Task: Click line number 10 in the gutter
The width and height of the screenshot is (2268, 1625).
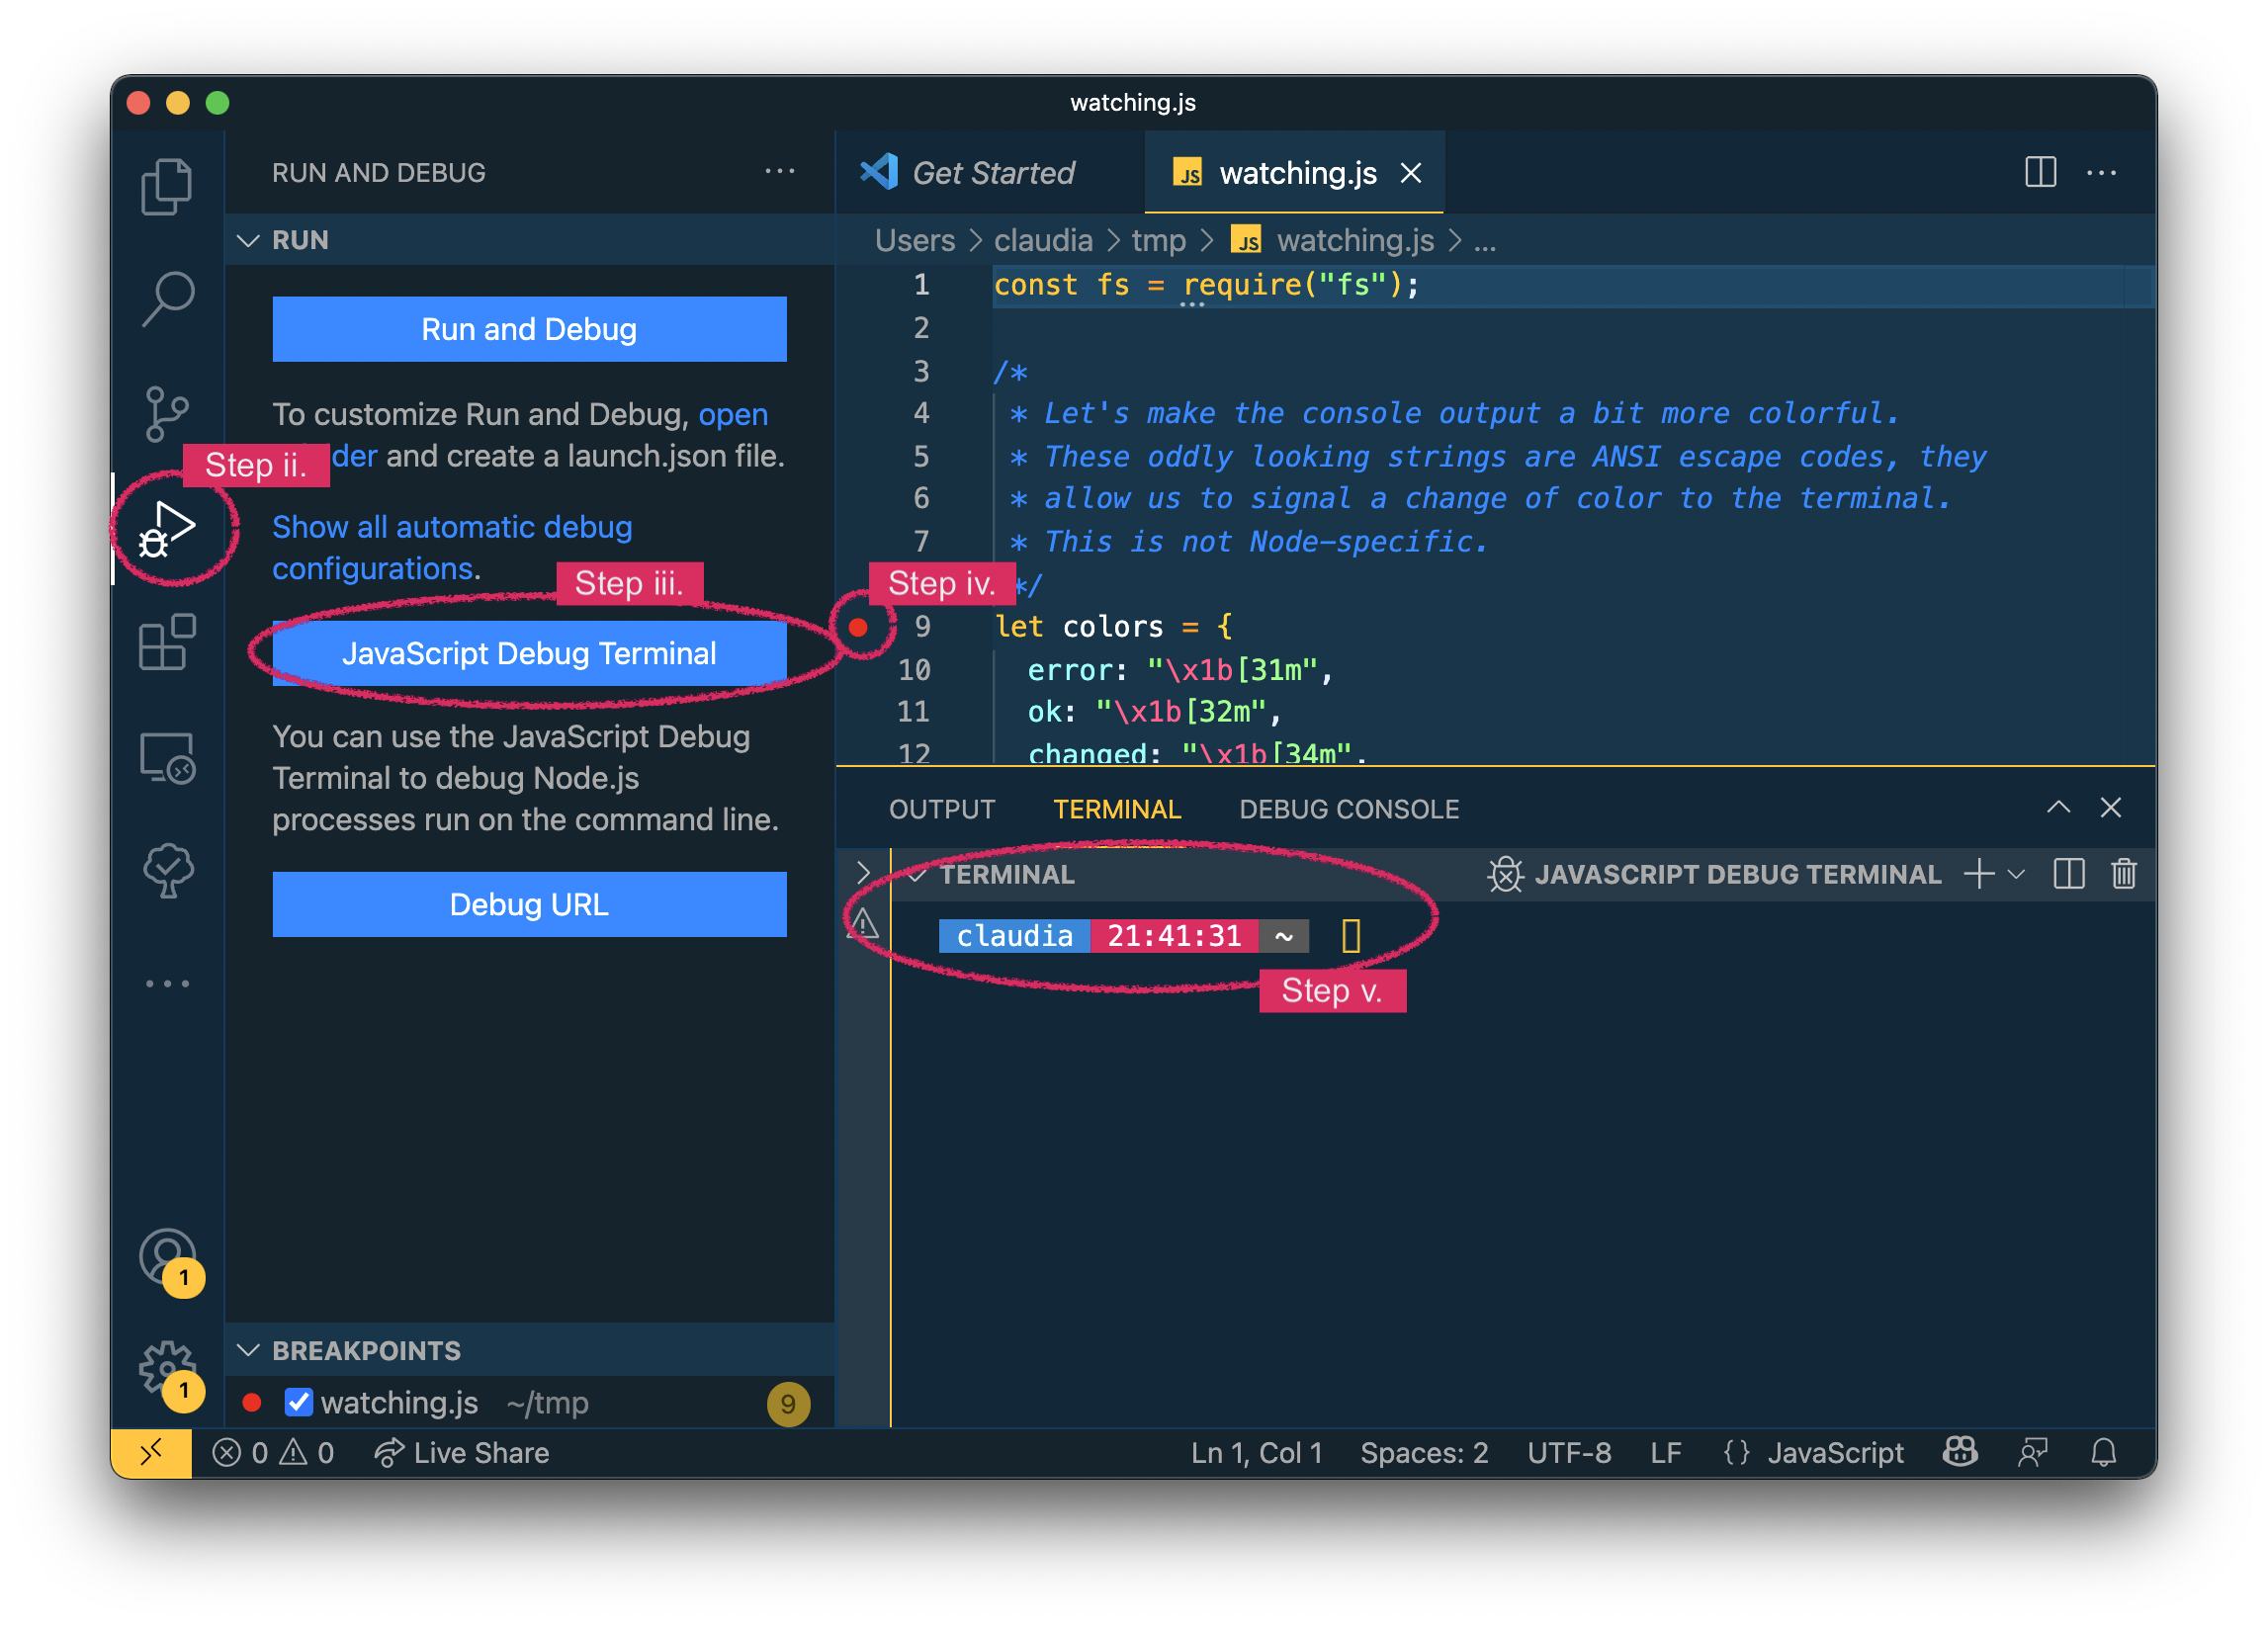Action: pos(913,670)
